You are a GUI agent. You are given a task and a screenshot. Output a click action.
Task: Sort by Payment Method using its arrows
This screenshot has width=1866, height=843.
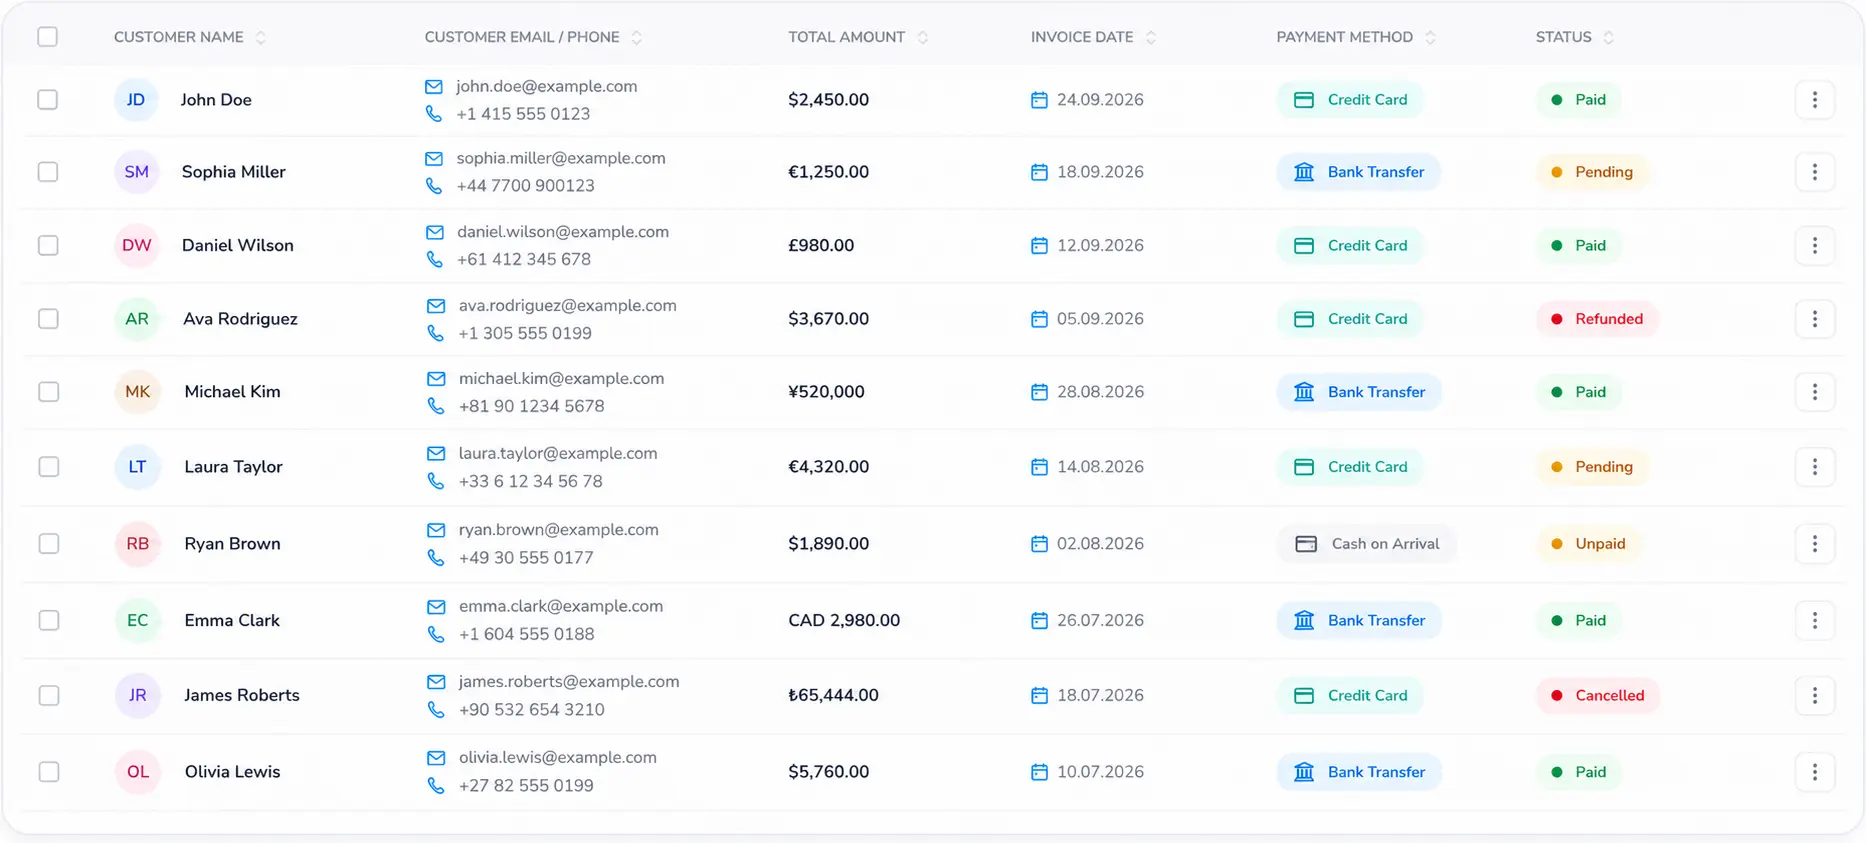(x=1430, y=38)
